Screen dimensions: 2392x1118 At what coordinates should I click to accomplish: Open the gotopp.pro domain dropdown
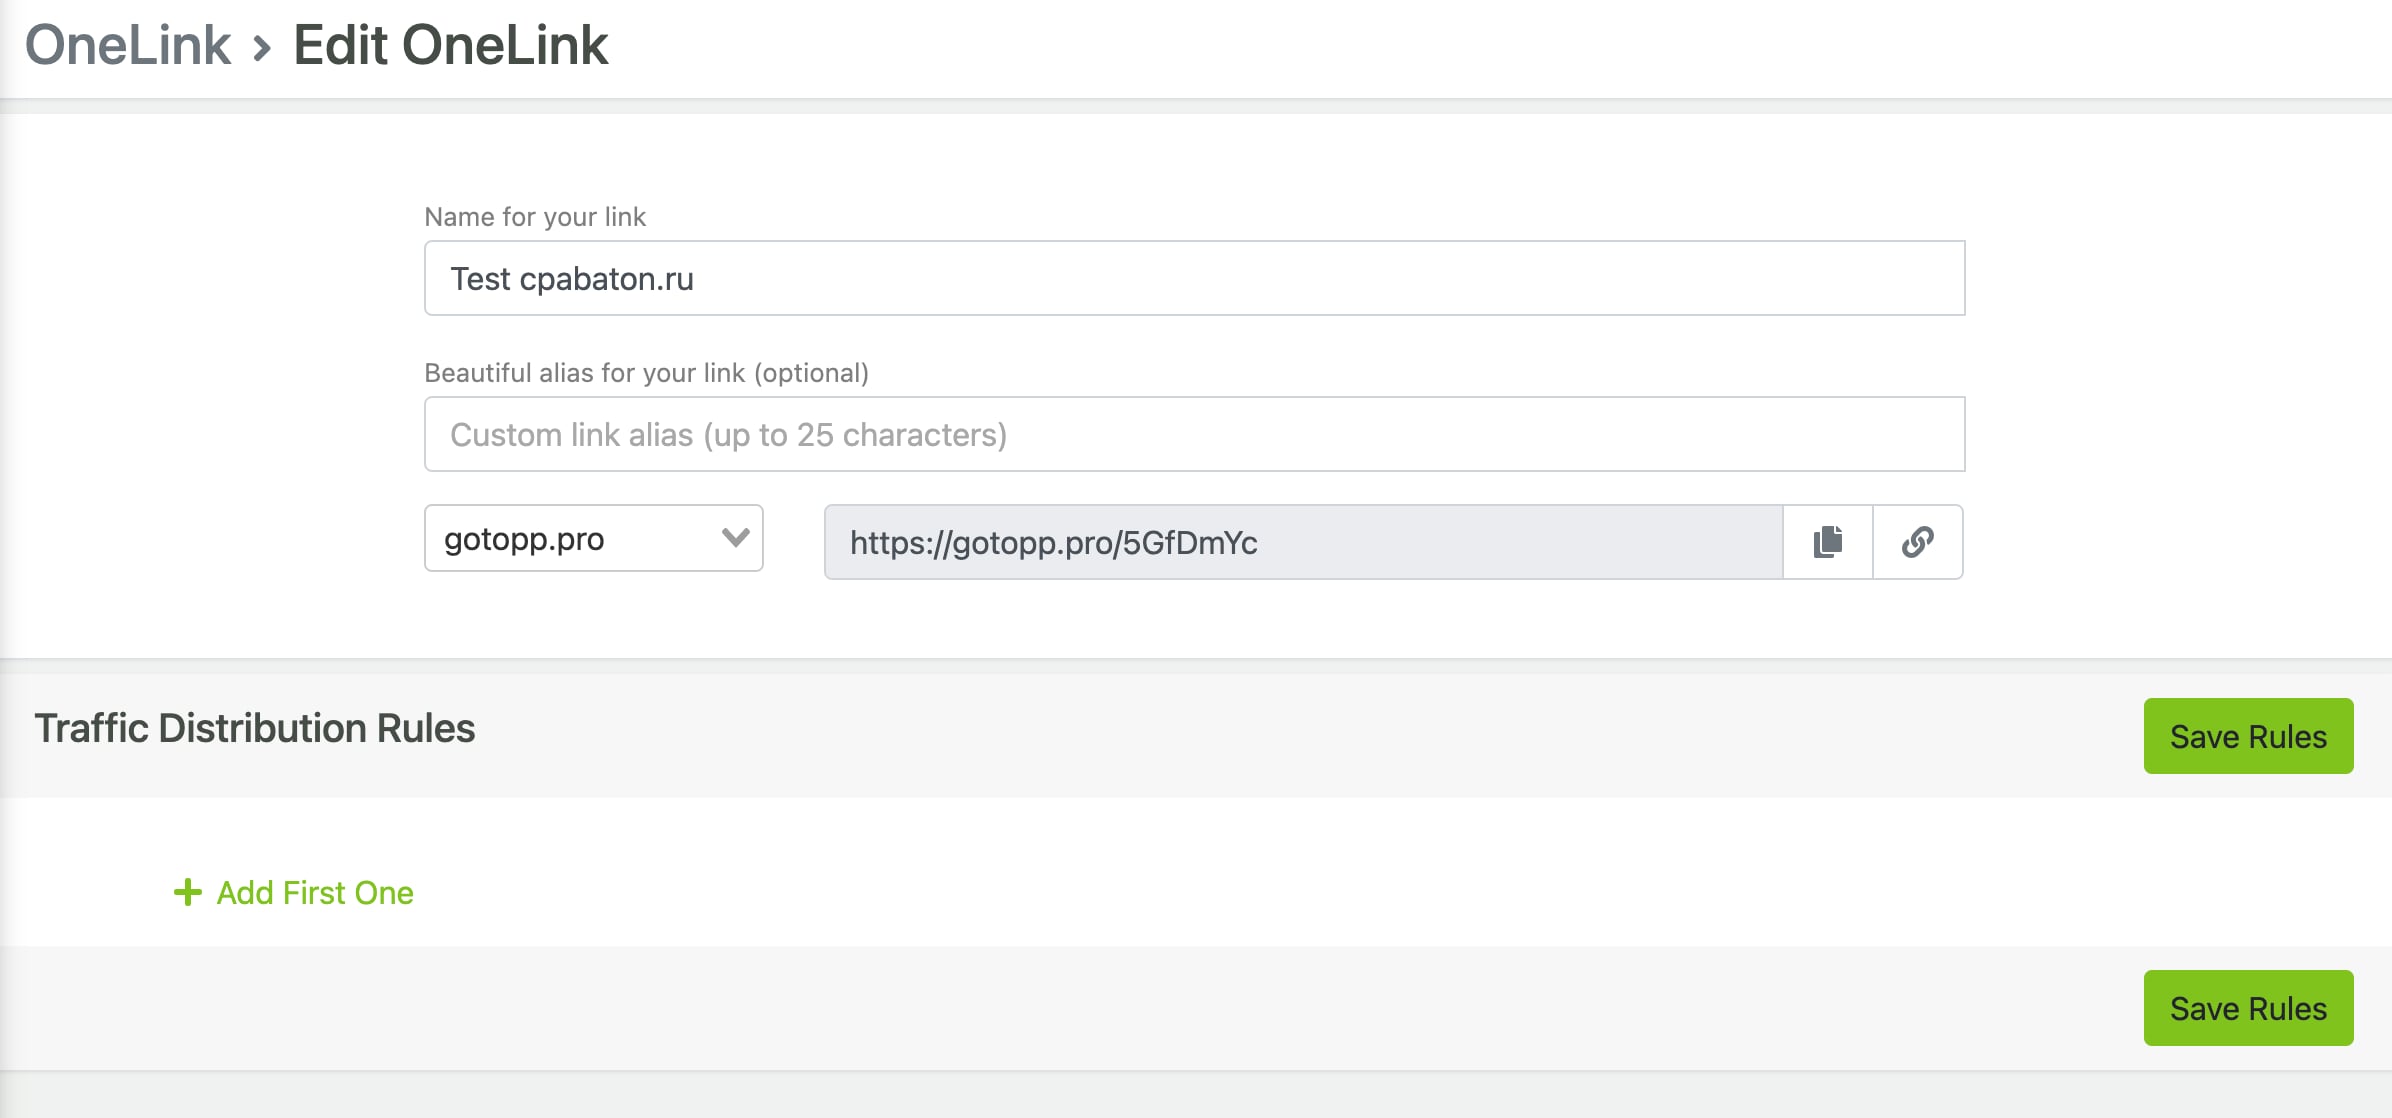point(594,538)
